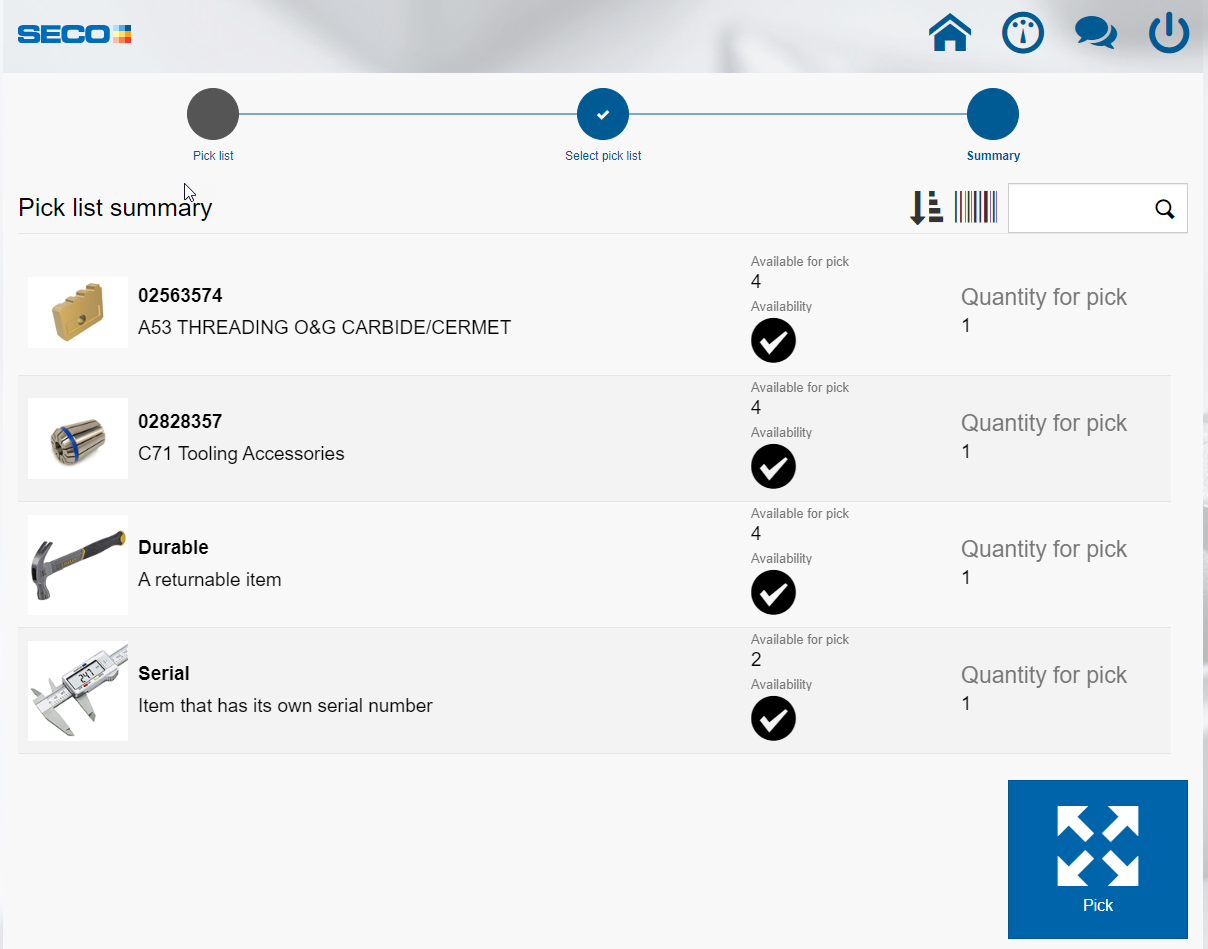Image resolution: width=1208 pixels, height=949 pixels.
Task: Click availability checkmark for item 02563574
Action: click(x=773, y=341)
